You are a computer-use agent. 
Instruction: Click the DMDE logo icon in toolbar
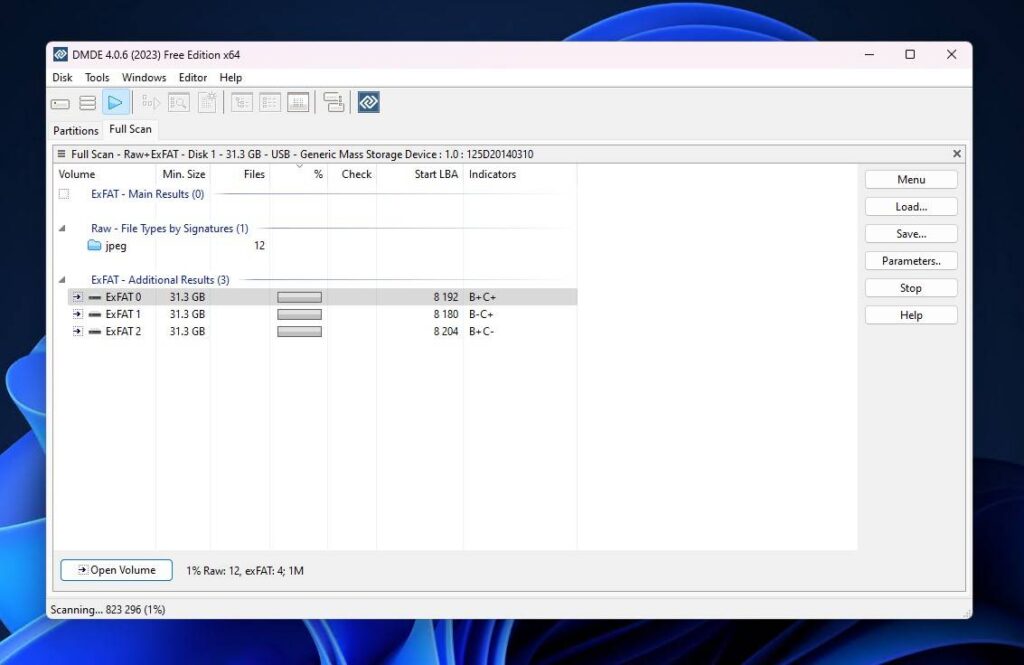tap(368, 102)
